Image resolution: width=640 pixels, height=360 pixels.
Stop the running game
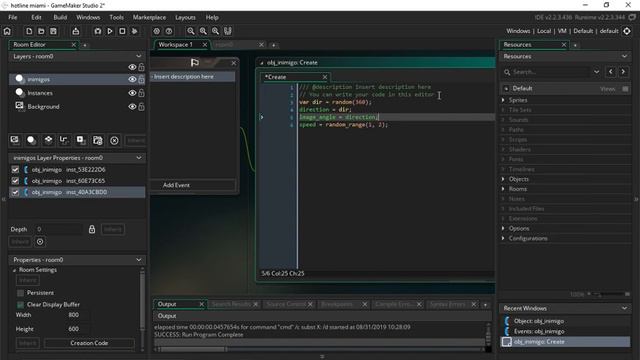point(122,31)
